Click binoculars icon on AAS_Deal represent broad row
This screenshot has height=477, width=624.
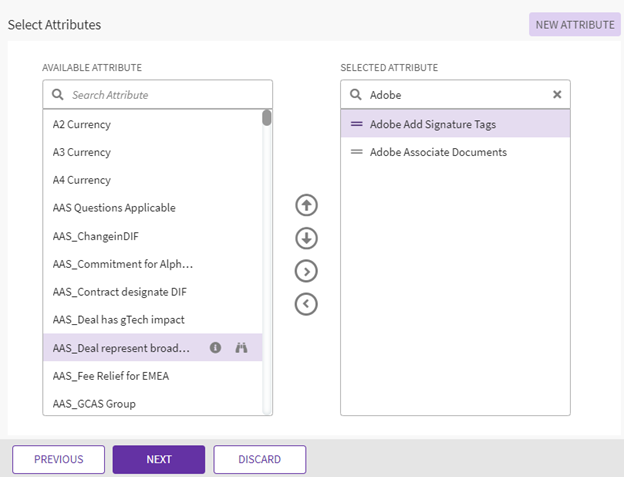240,348
